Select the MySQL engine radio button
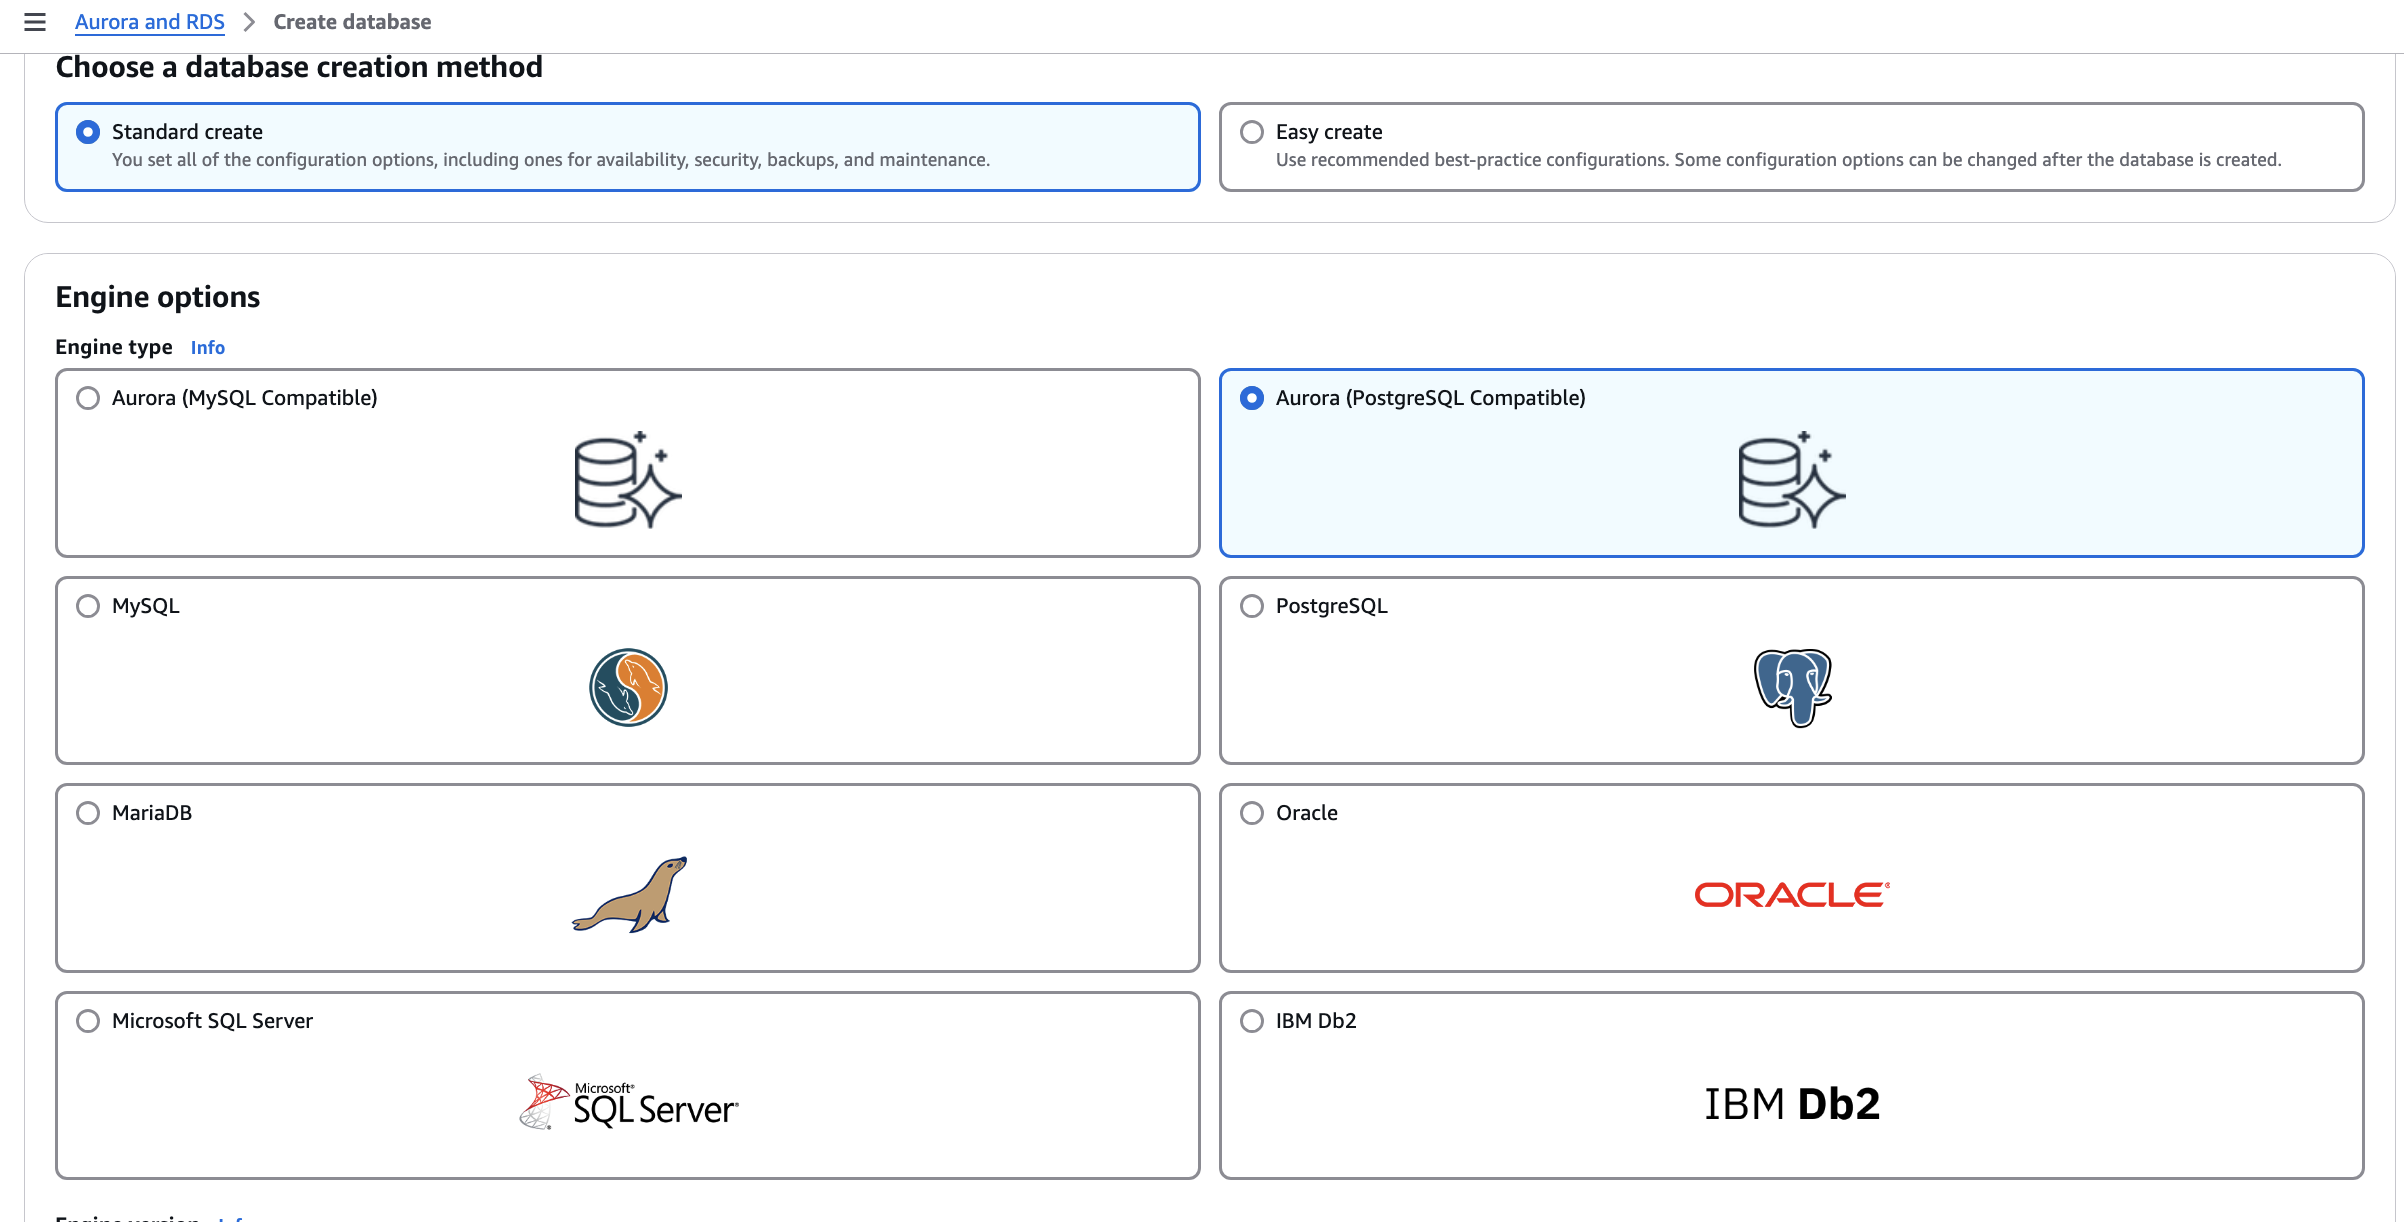 point(88,606)
